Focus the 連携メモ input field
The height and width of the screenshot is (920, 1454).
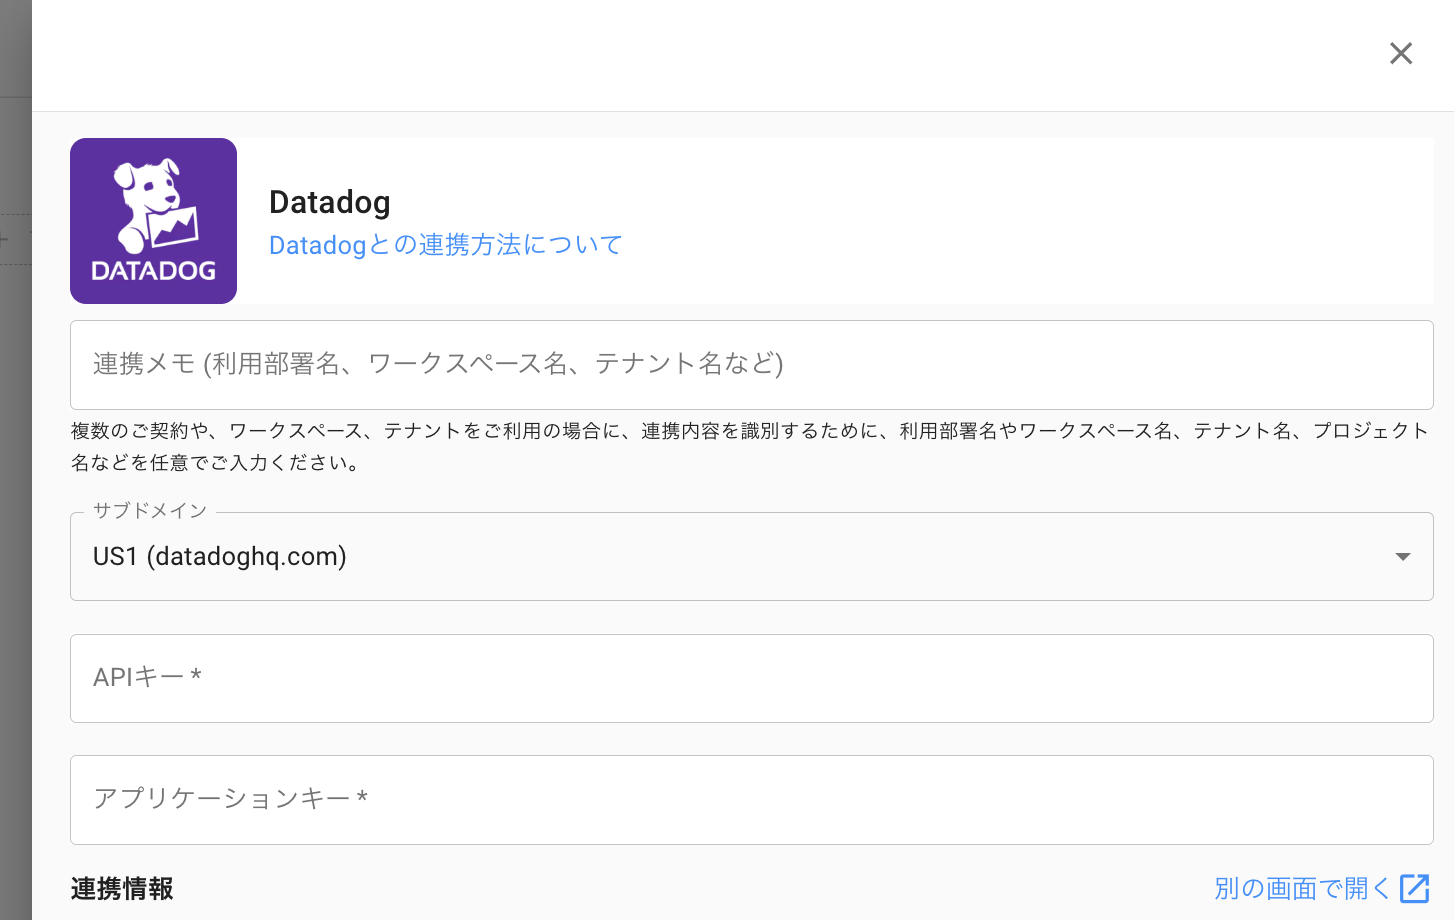coord(750,365)
